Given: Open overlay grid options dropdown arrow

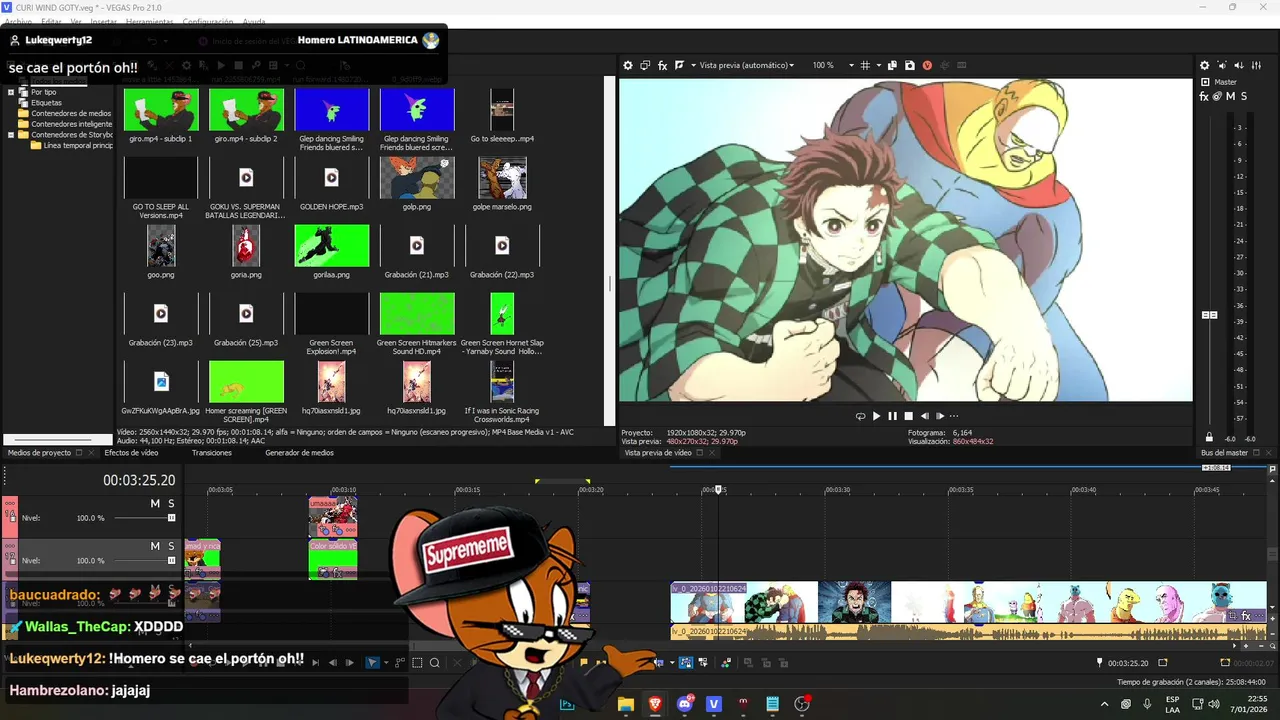Looking at the screenshot, I should coord(878,65).
